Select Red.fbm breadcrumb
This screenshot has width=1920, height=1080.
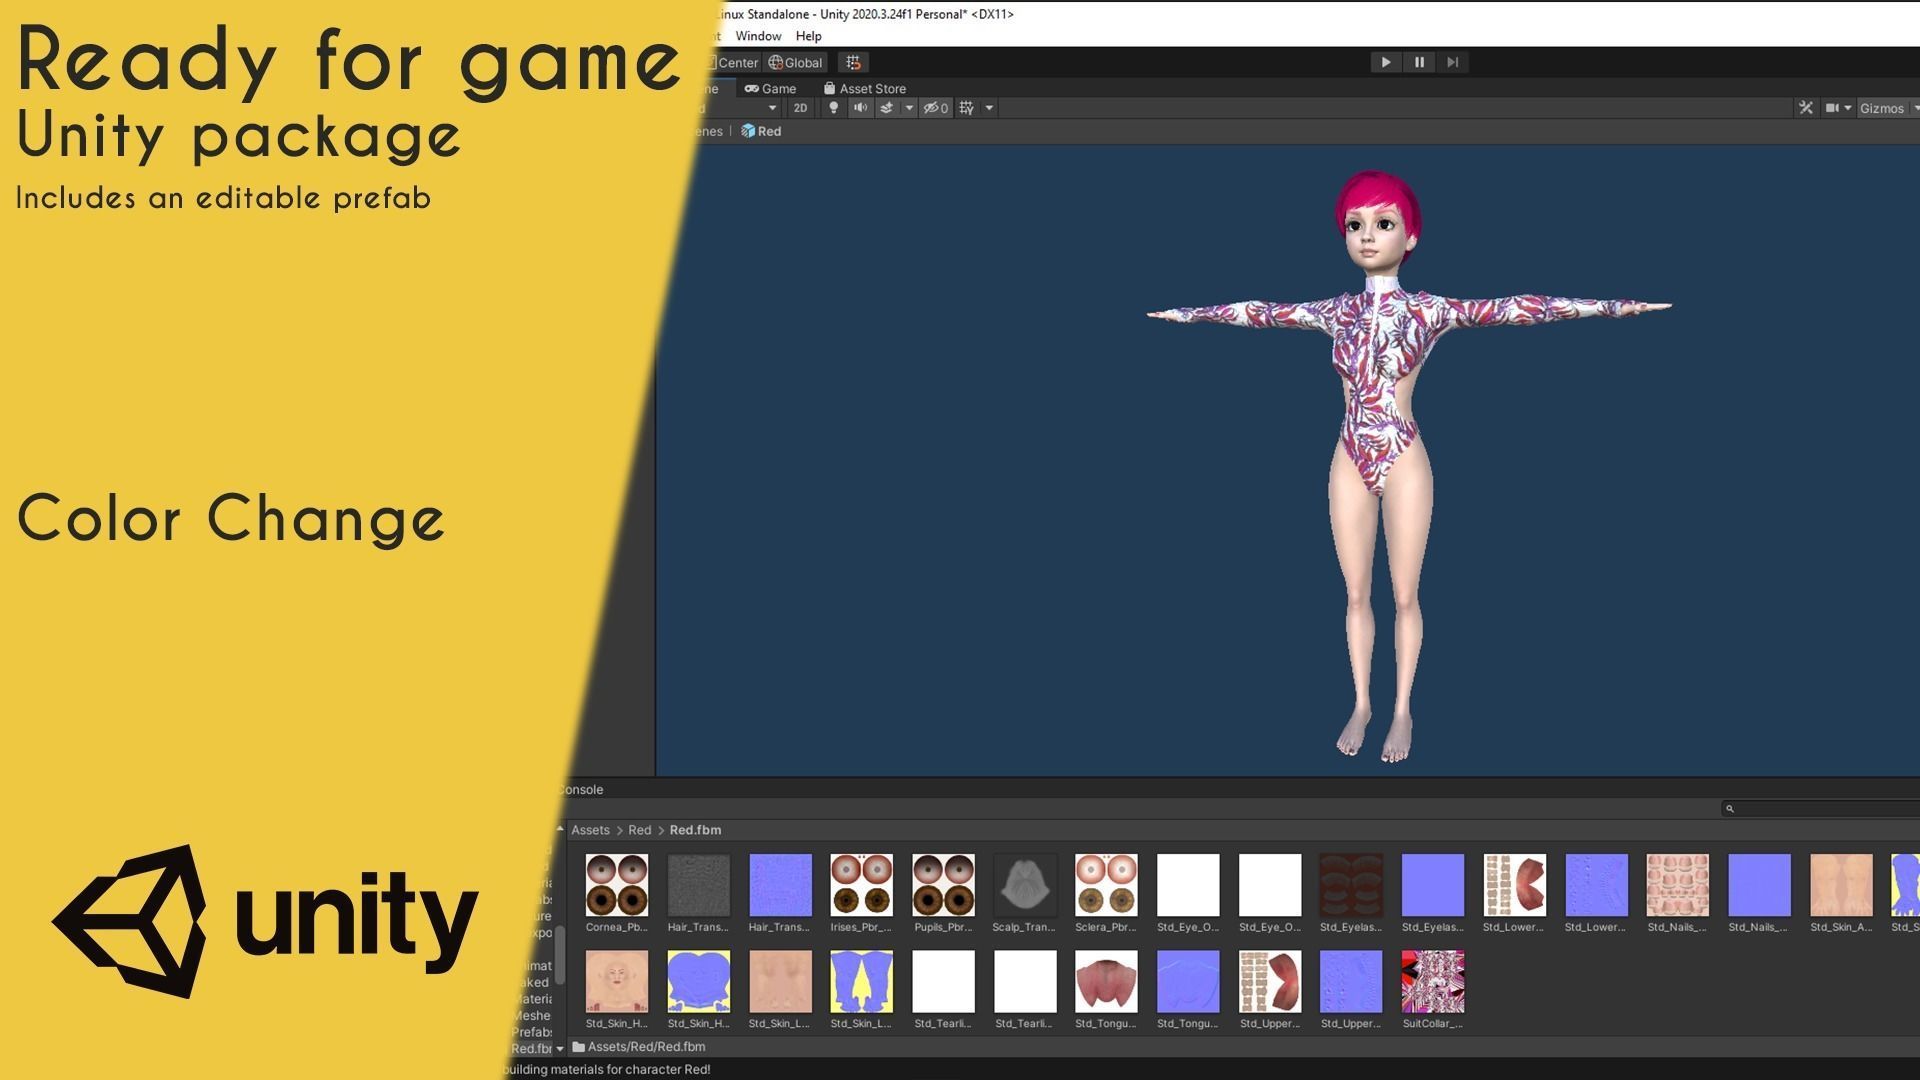pyautogui.click(x=695, y=830)
